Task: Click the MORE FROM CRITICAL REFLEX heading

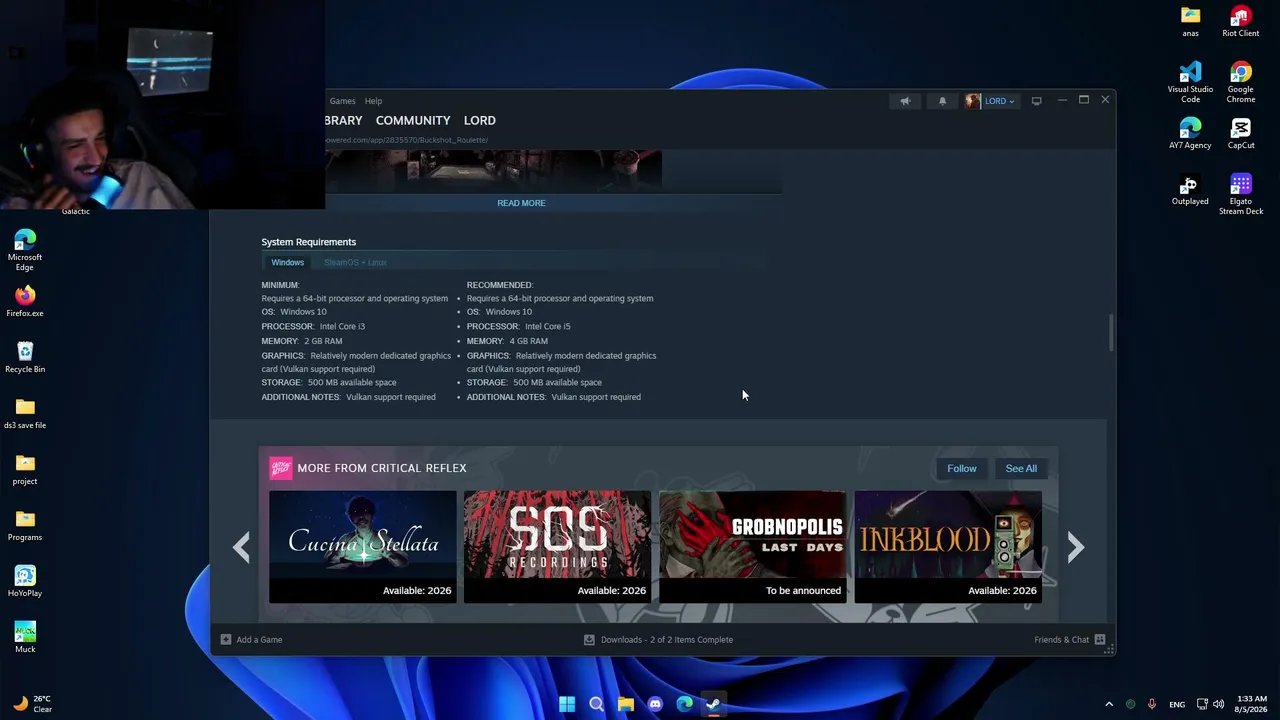Action: pyautogui.click(x=382, y=468)
